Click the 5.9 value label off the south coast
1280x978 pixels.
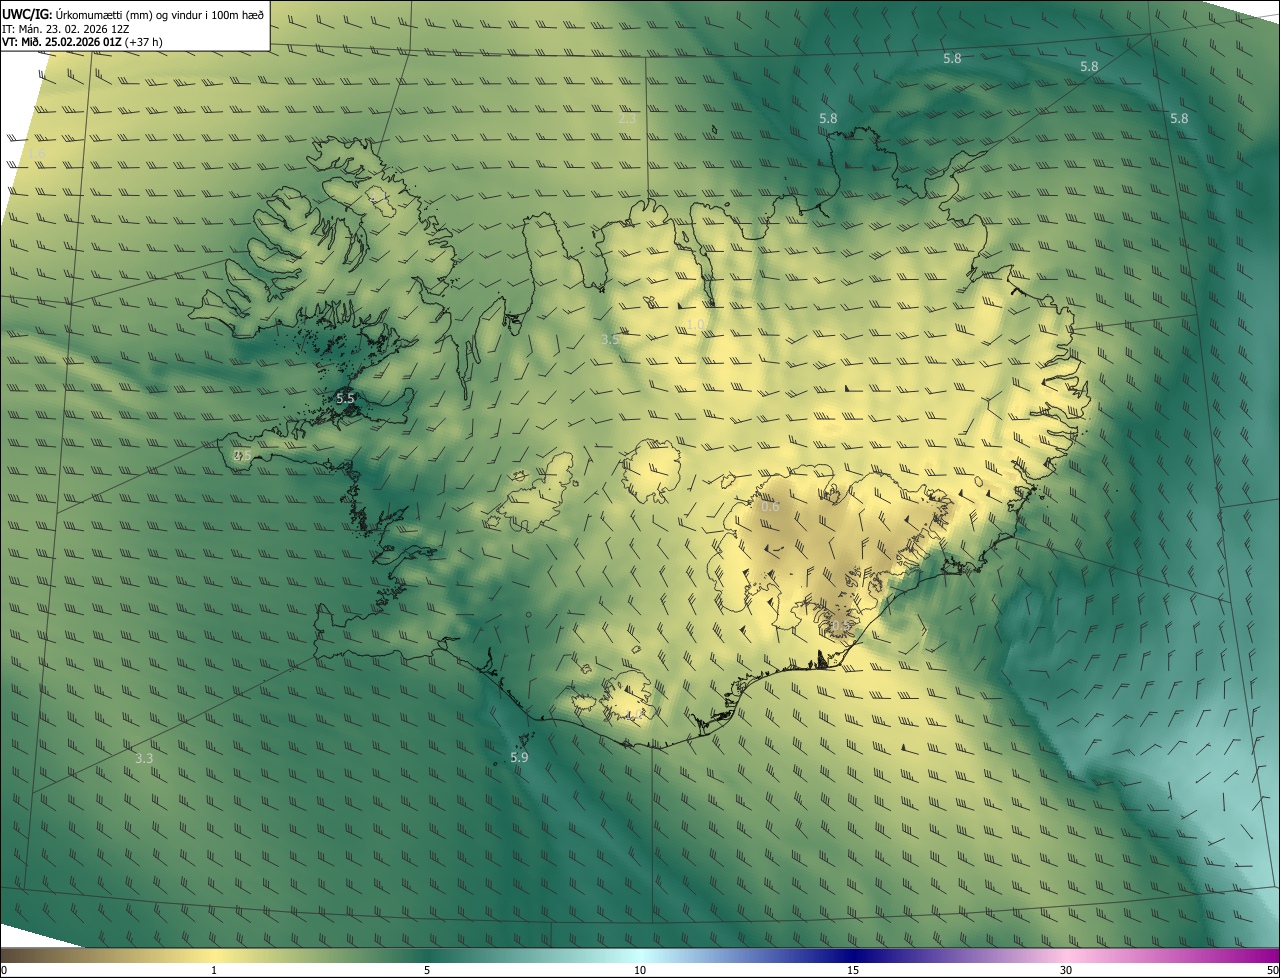tap(519, 758)
